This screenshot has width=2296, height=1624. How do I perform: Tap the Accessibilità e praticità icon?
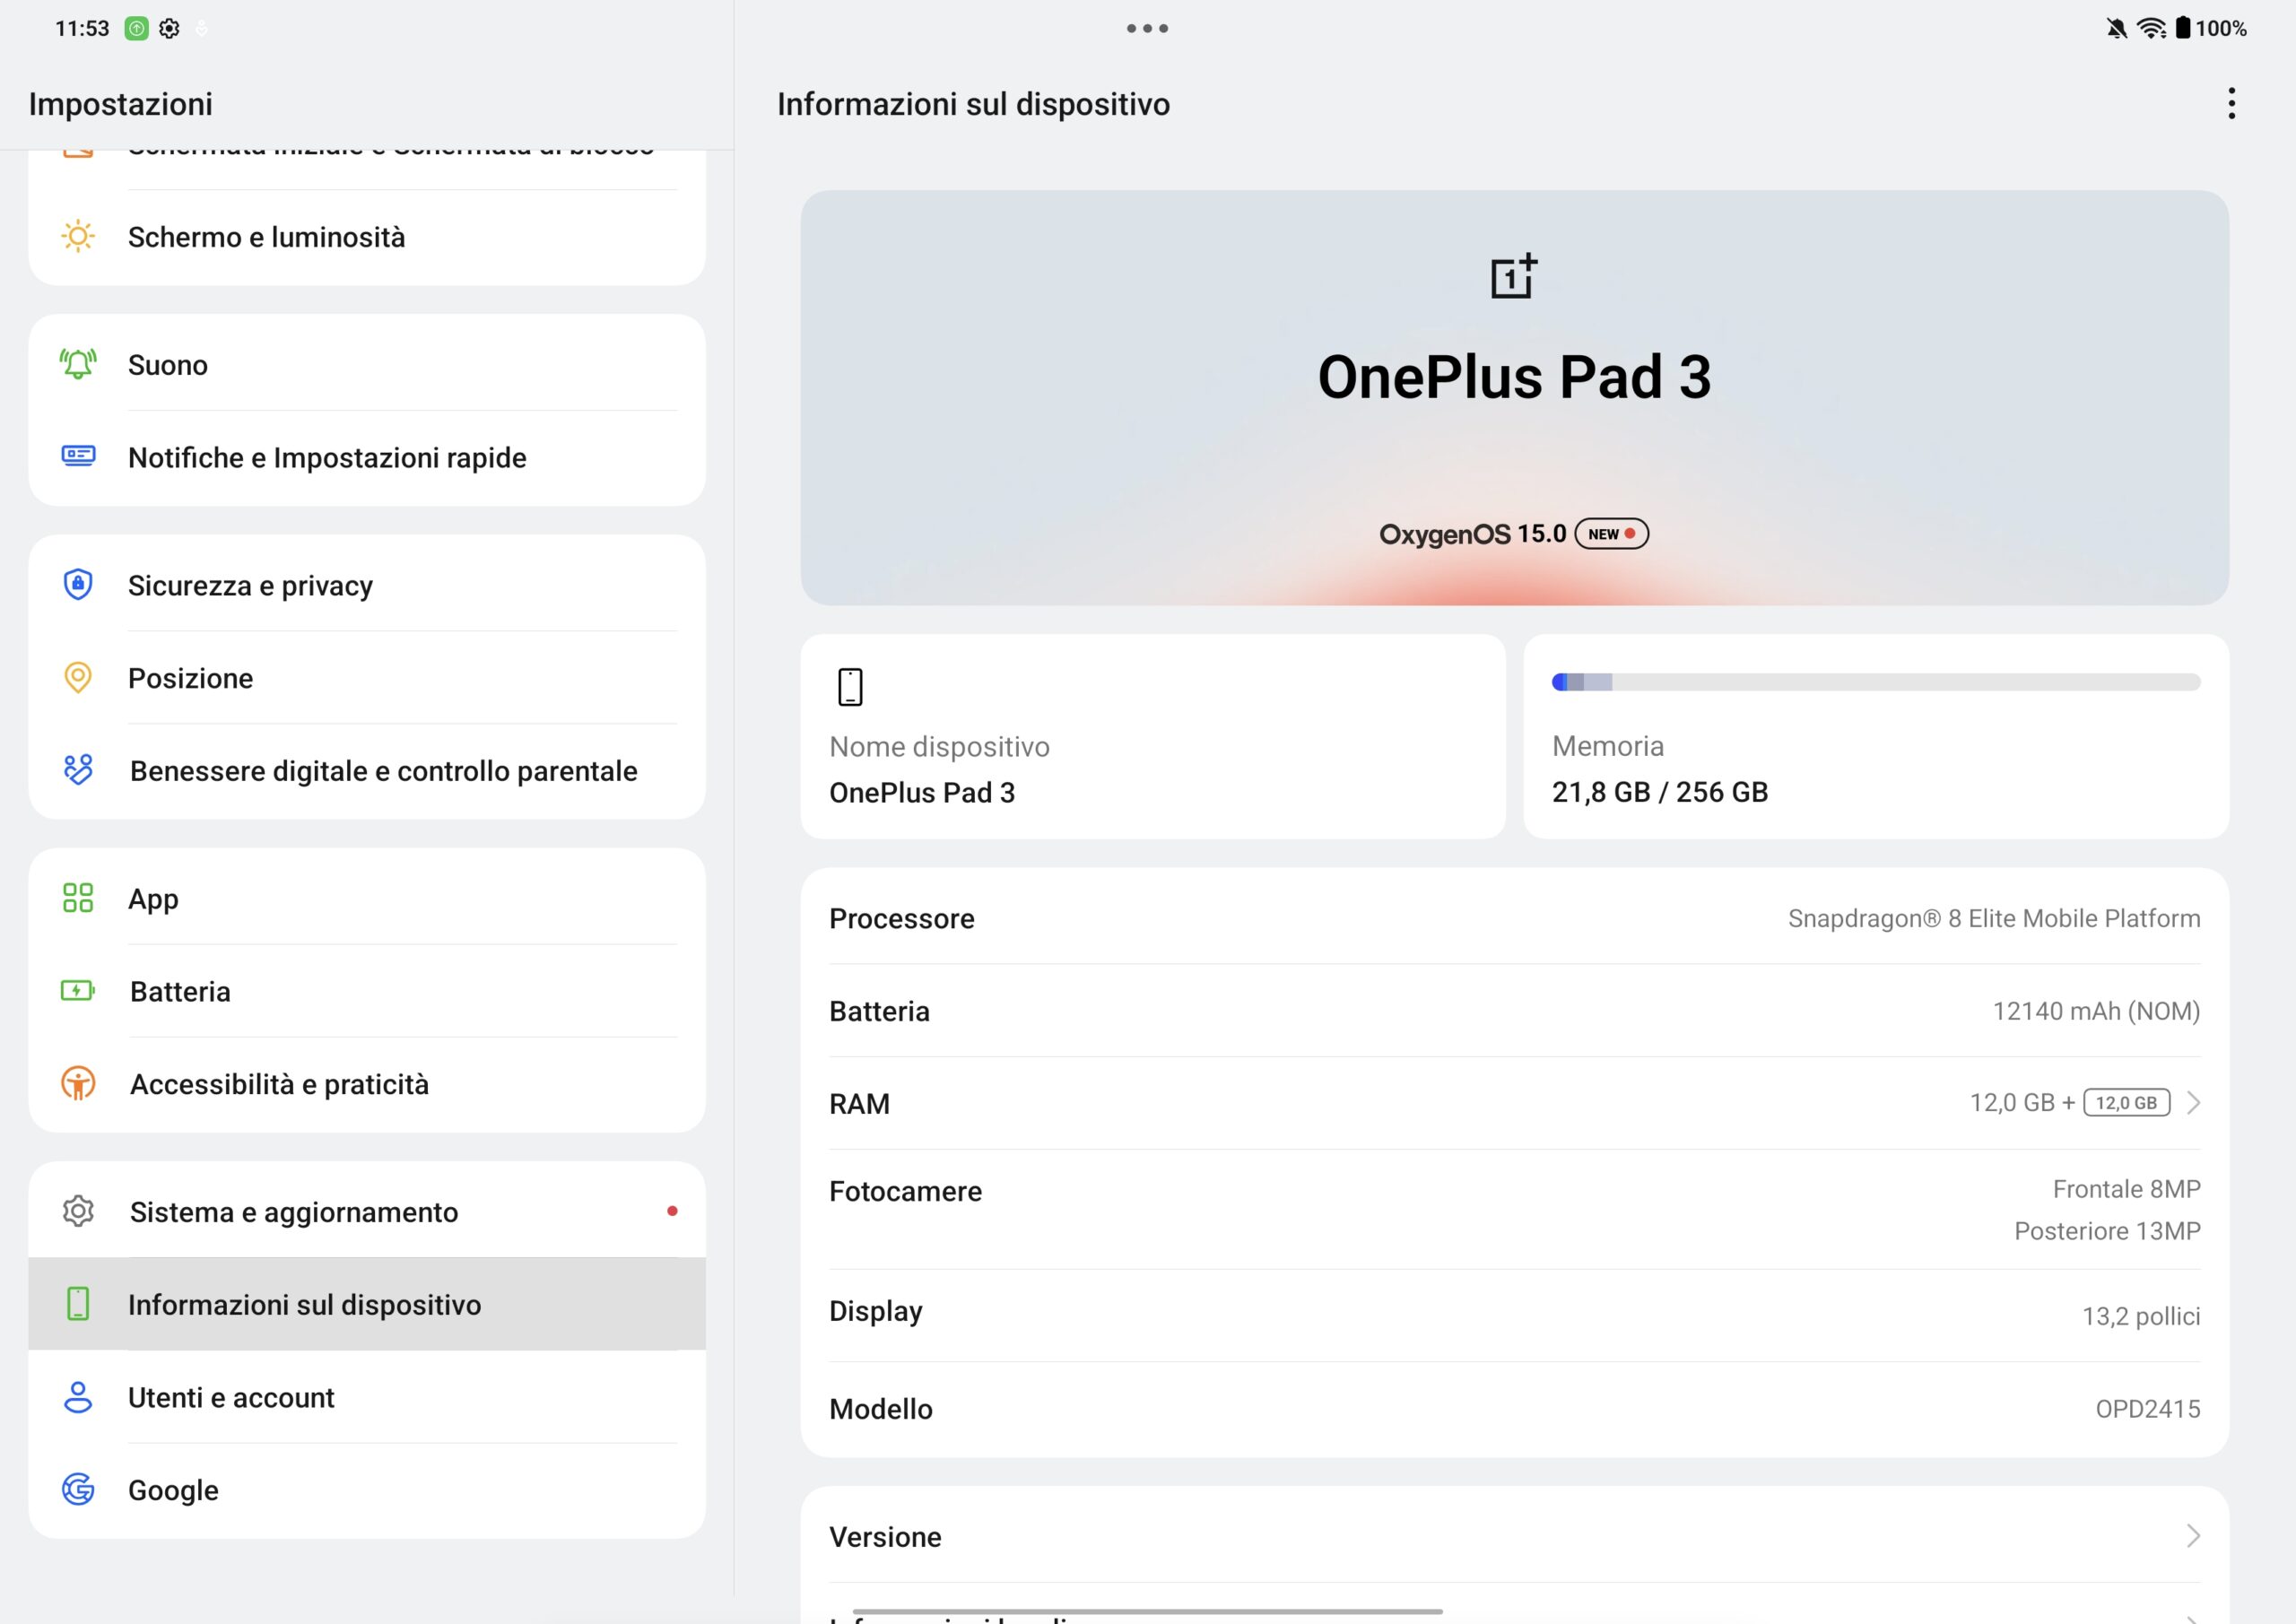tap(78, 1083)
